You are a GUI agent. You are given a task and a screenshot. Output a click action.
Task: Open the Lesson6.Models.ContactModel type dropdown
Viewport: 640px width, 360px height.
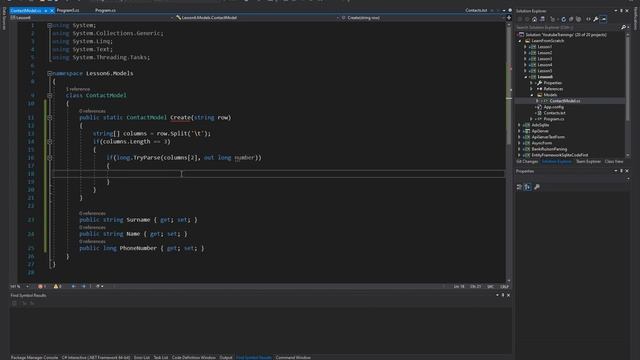pos(257,18)
